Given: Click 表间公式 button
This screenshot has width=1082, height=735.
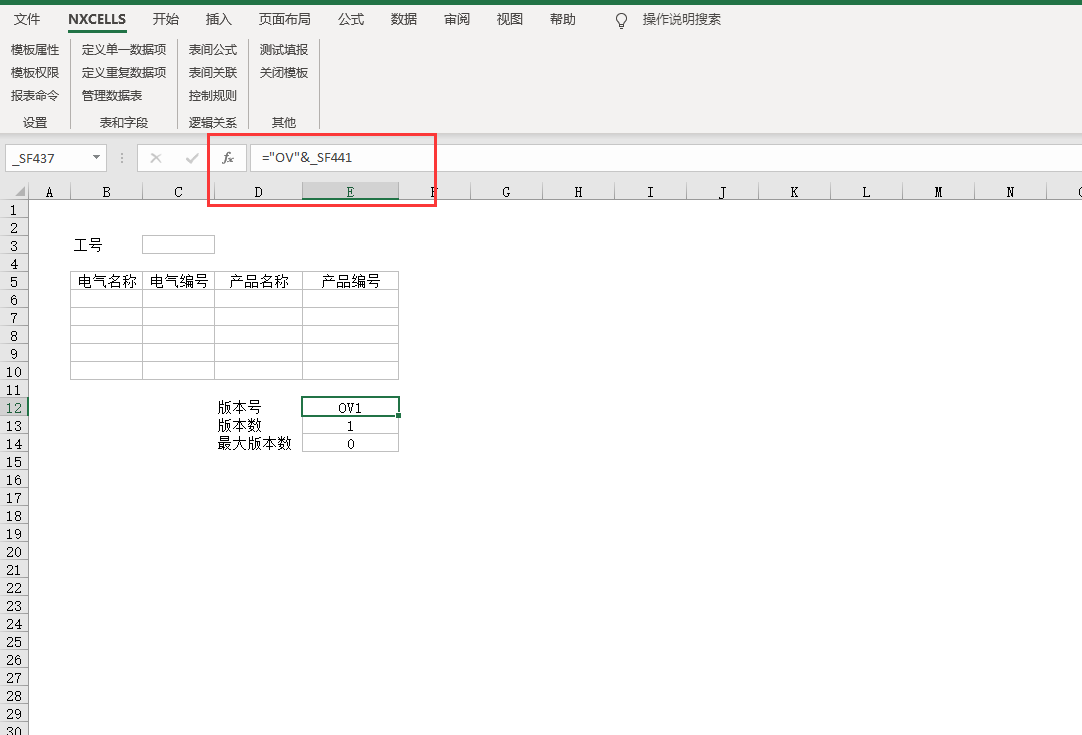Looking at the screenshot, I should 213,50.
